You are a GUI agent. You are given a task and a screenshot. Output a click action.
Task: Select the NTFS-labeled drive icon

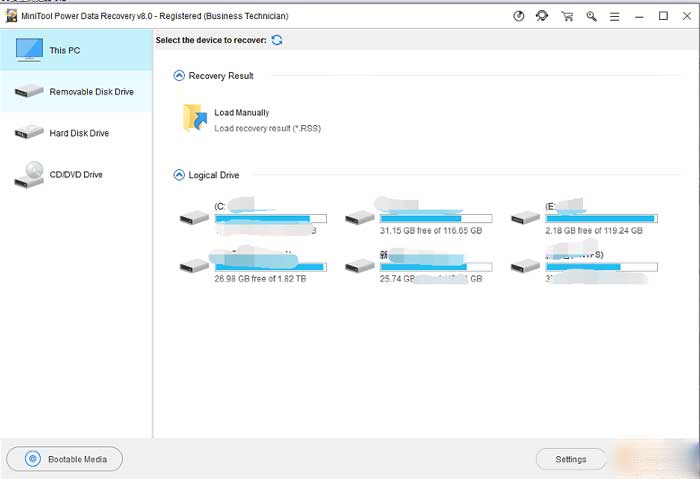coord(525,267)
